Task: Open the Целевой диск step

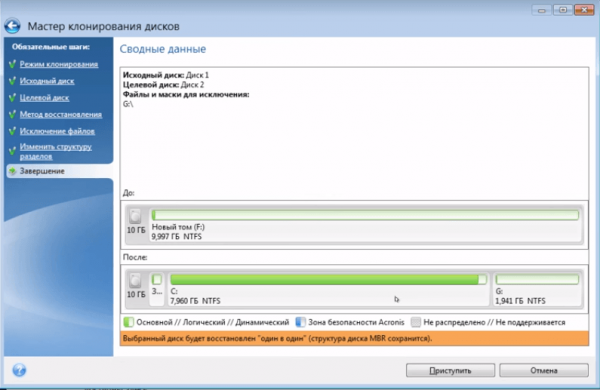Action: tap(44, 98)
